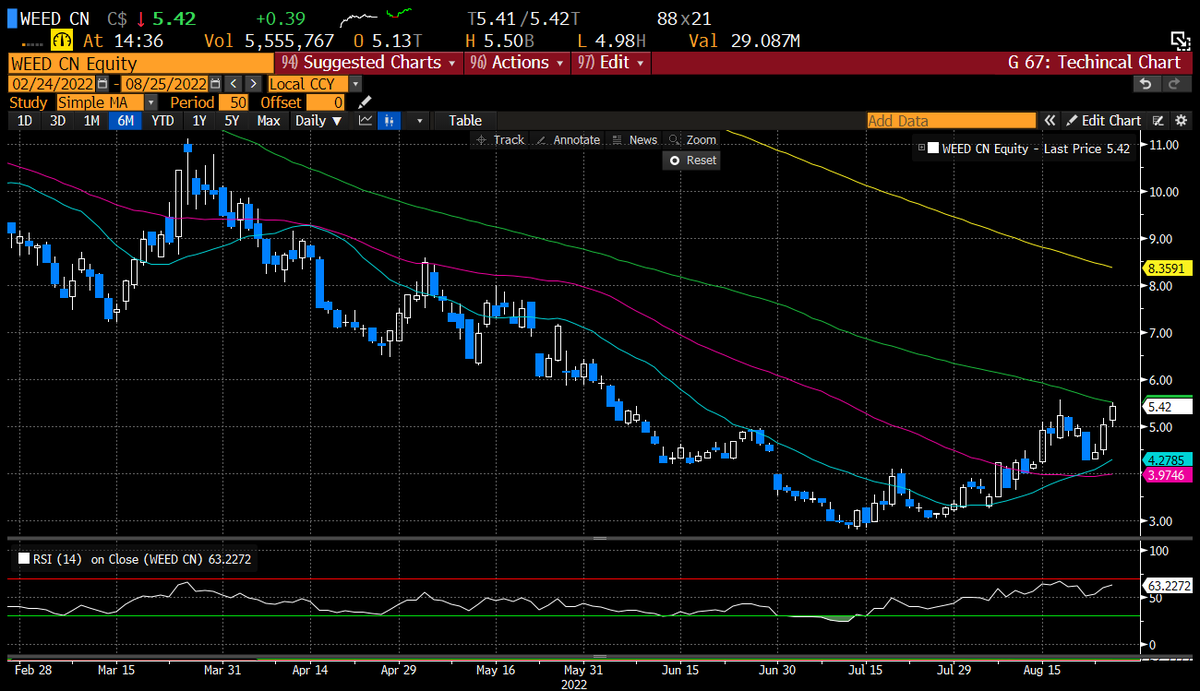Select the 1M time range
Viewport: 1200px width, 691px height.
[91, 120]
